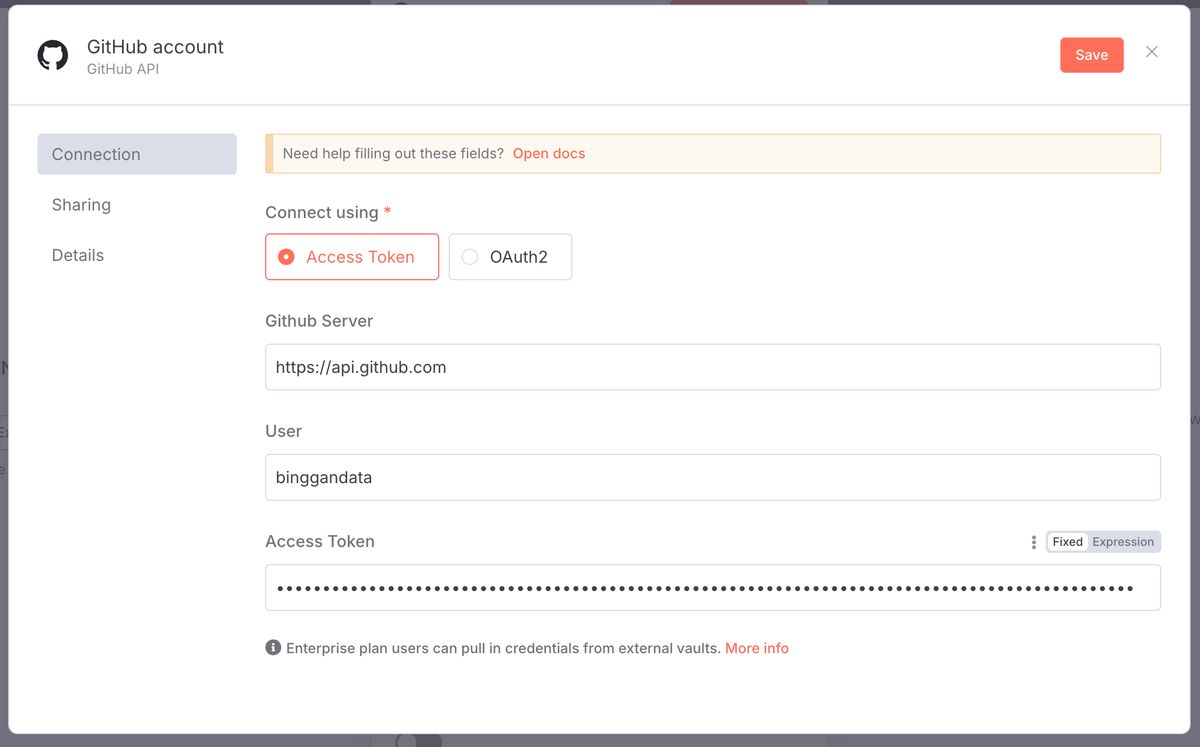Click the info circle icon about external vaults
The width and height of the screenshot is (1200, 747).
click(x=272, y=647)
